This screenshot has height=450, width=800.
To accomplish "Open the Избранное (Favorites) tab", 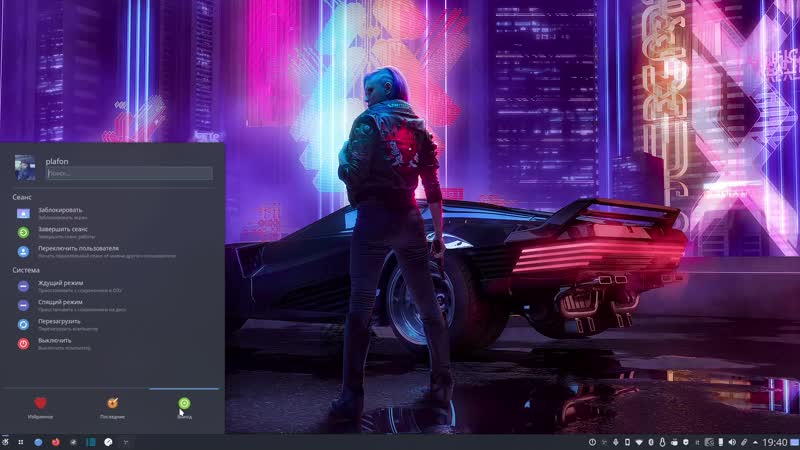I will point(40,408).
